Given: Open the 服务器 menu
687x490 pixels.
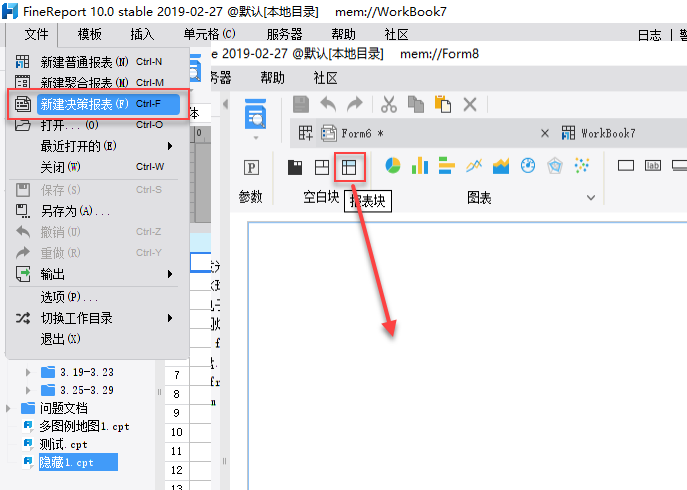Looking at the screenshot, I should tap(284, 34).
